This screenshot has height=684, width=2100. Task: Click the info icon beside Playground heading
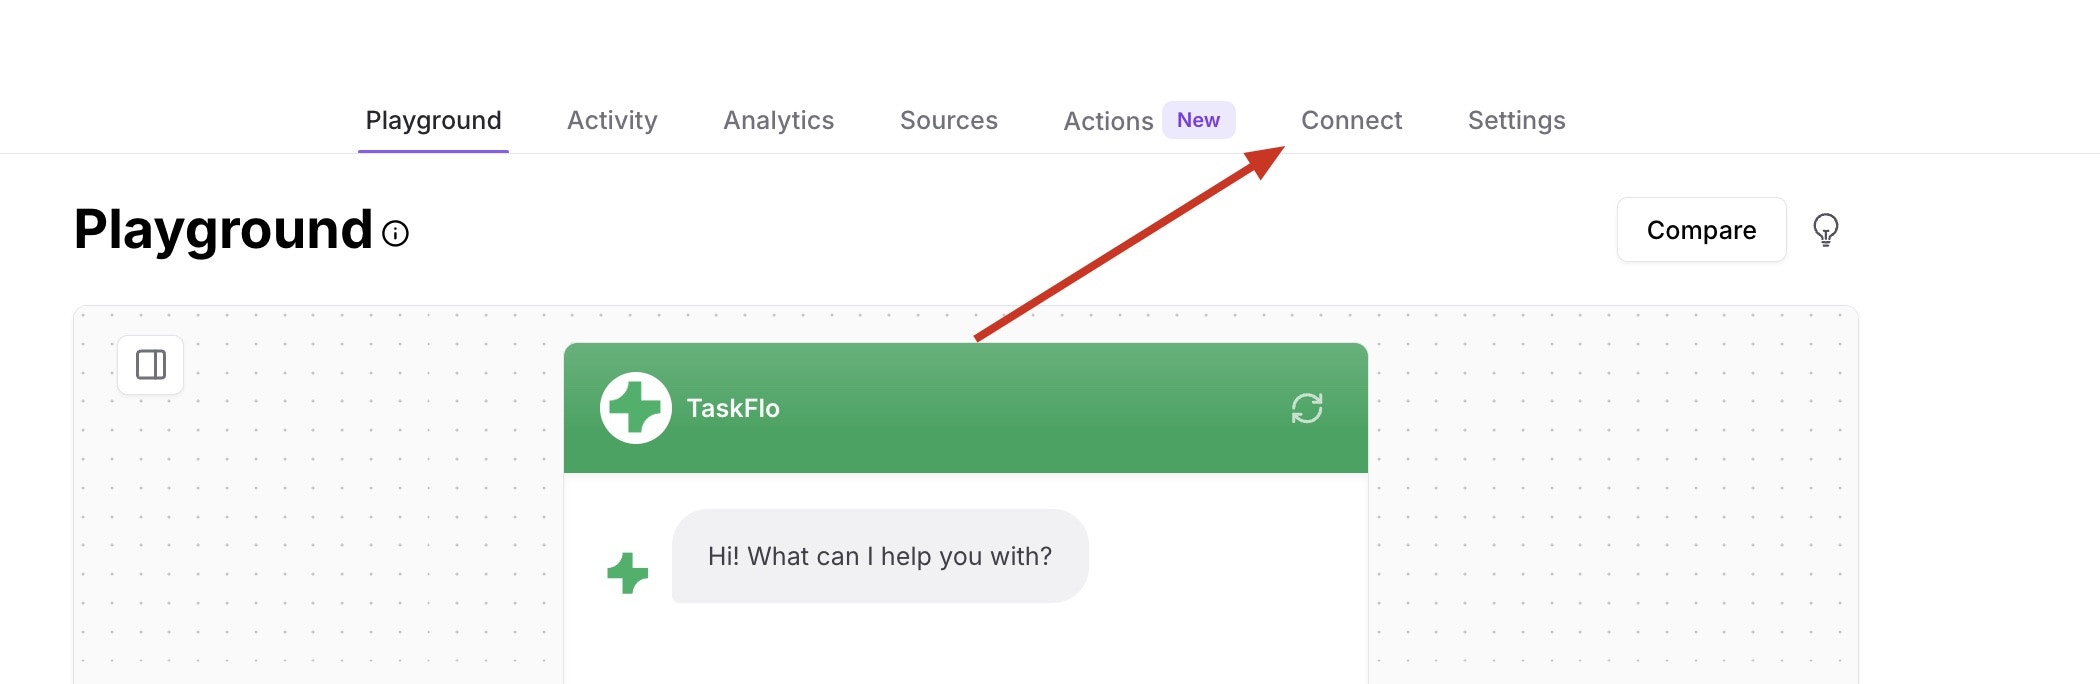point(396,234)
